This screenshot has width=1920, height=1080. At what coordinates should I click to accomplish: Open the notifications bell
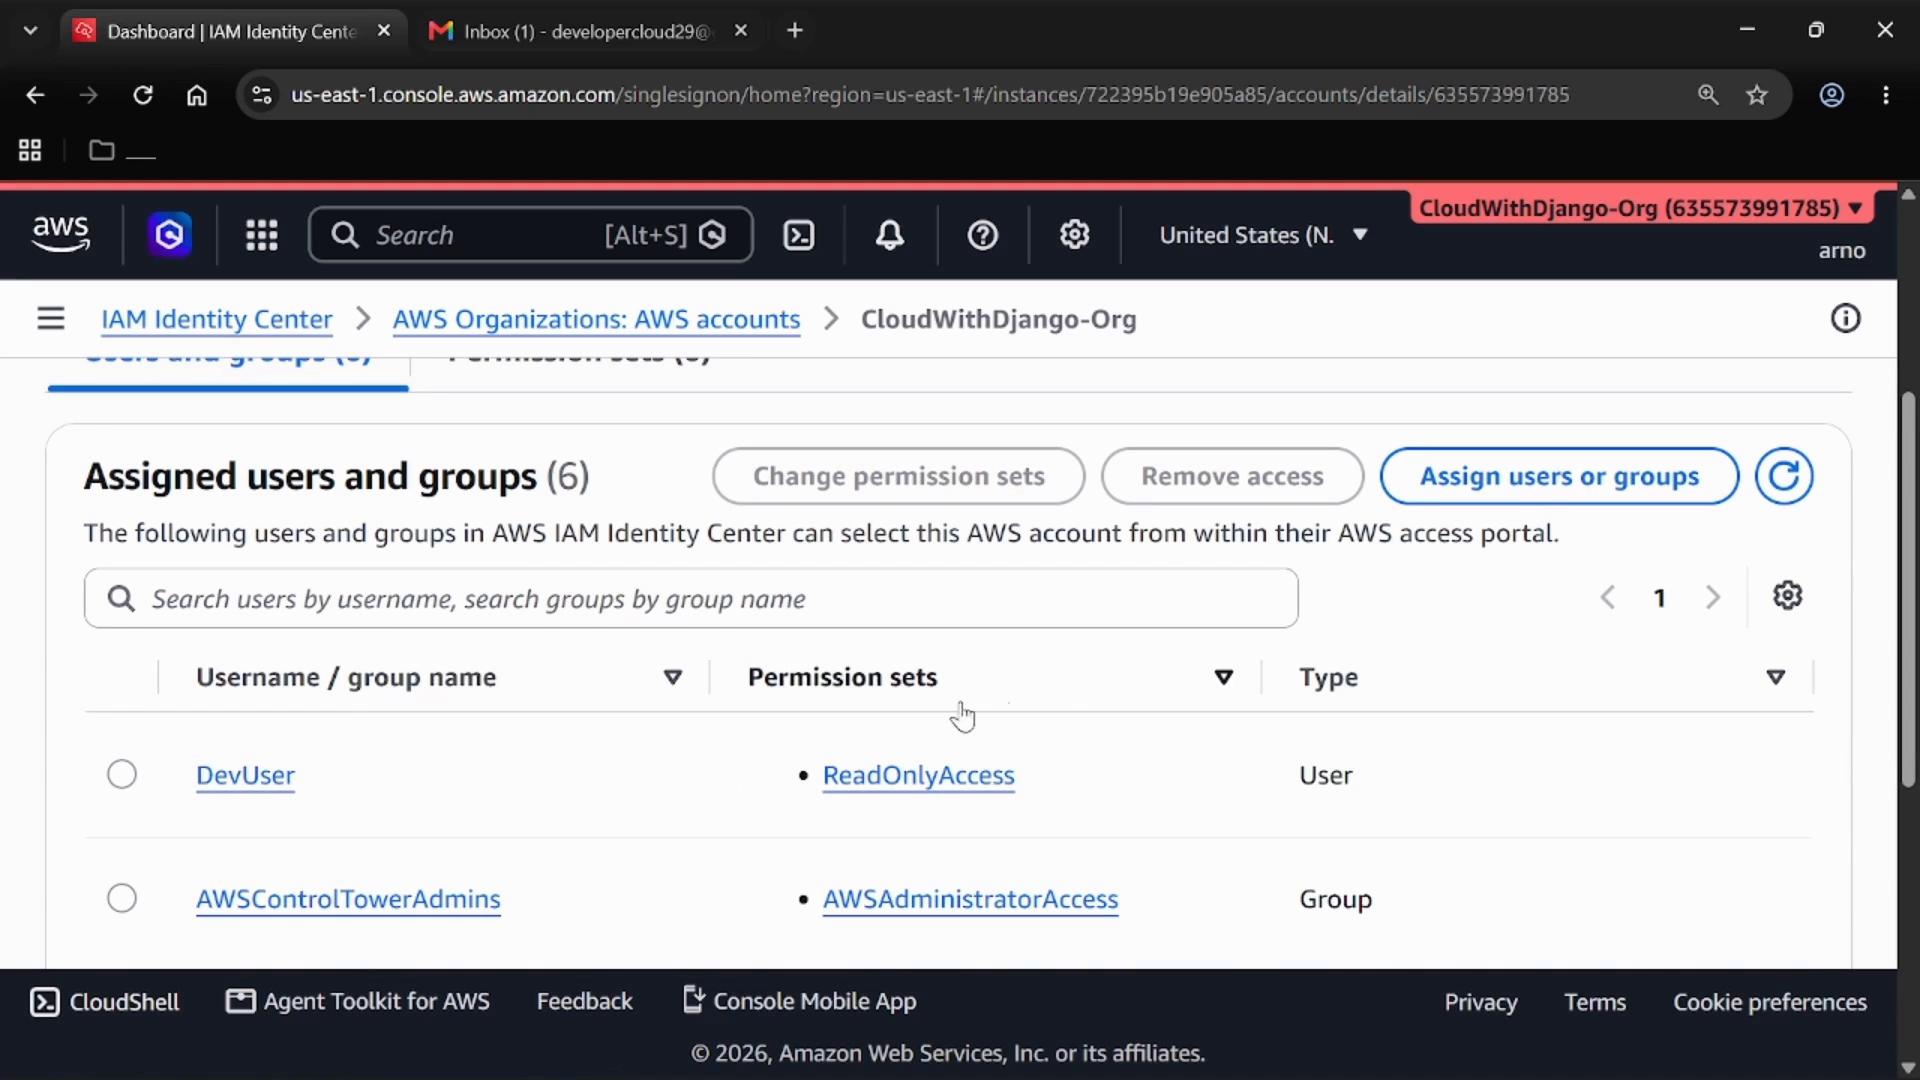coord(890,235)
